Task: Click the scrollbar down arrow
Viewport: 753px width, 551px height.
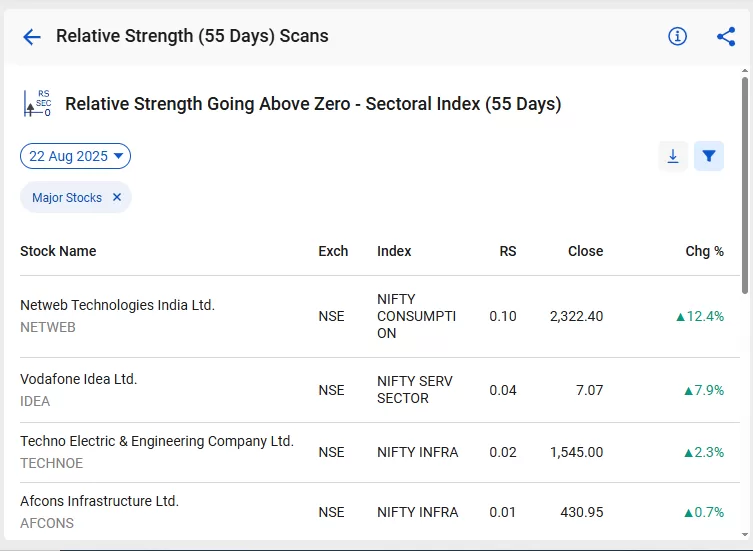Action: pyautogui.click(x=745, y=535)
